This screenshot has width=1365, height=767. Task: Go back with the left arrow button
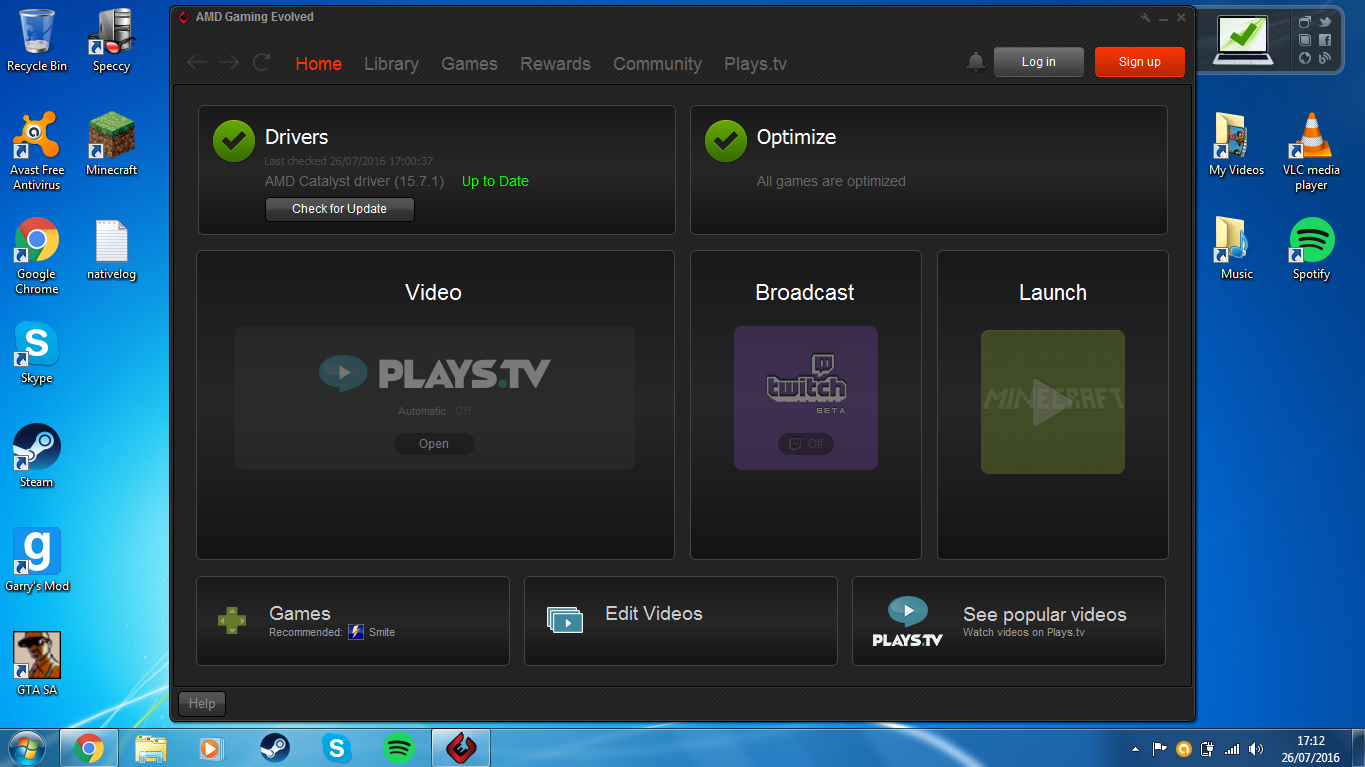click(x=197, y=63)
